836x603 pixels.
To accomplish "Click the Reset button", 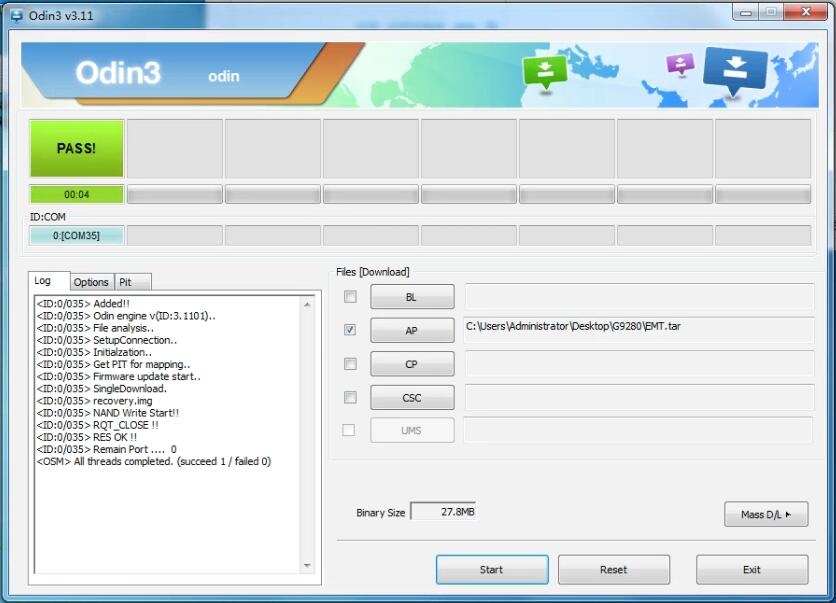I will point(614,569).
